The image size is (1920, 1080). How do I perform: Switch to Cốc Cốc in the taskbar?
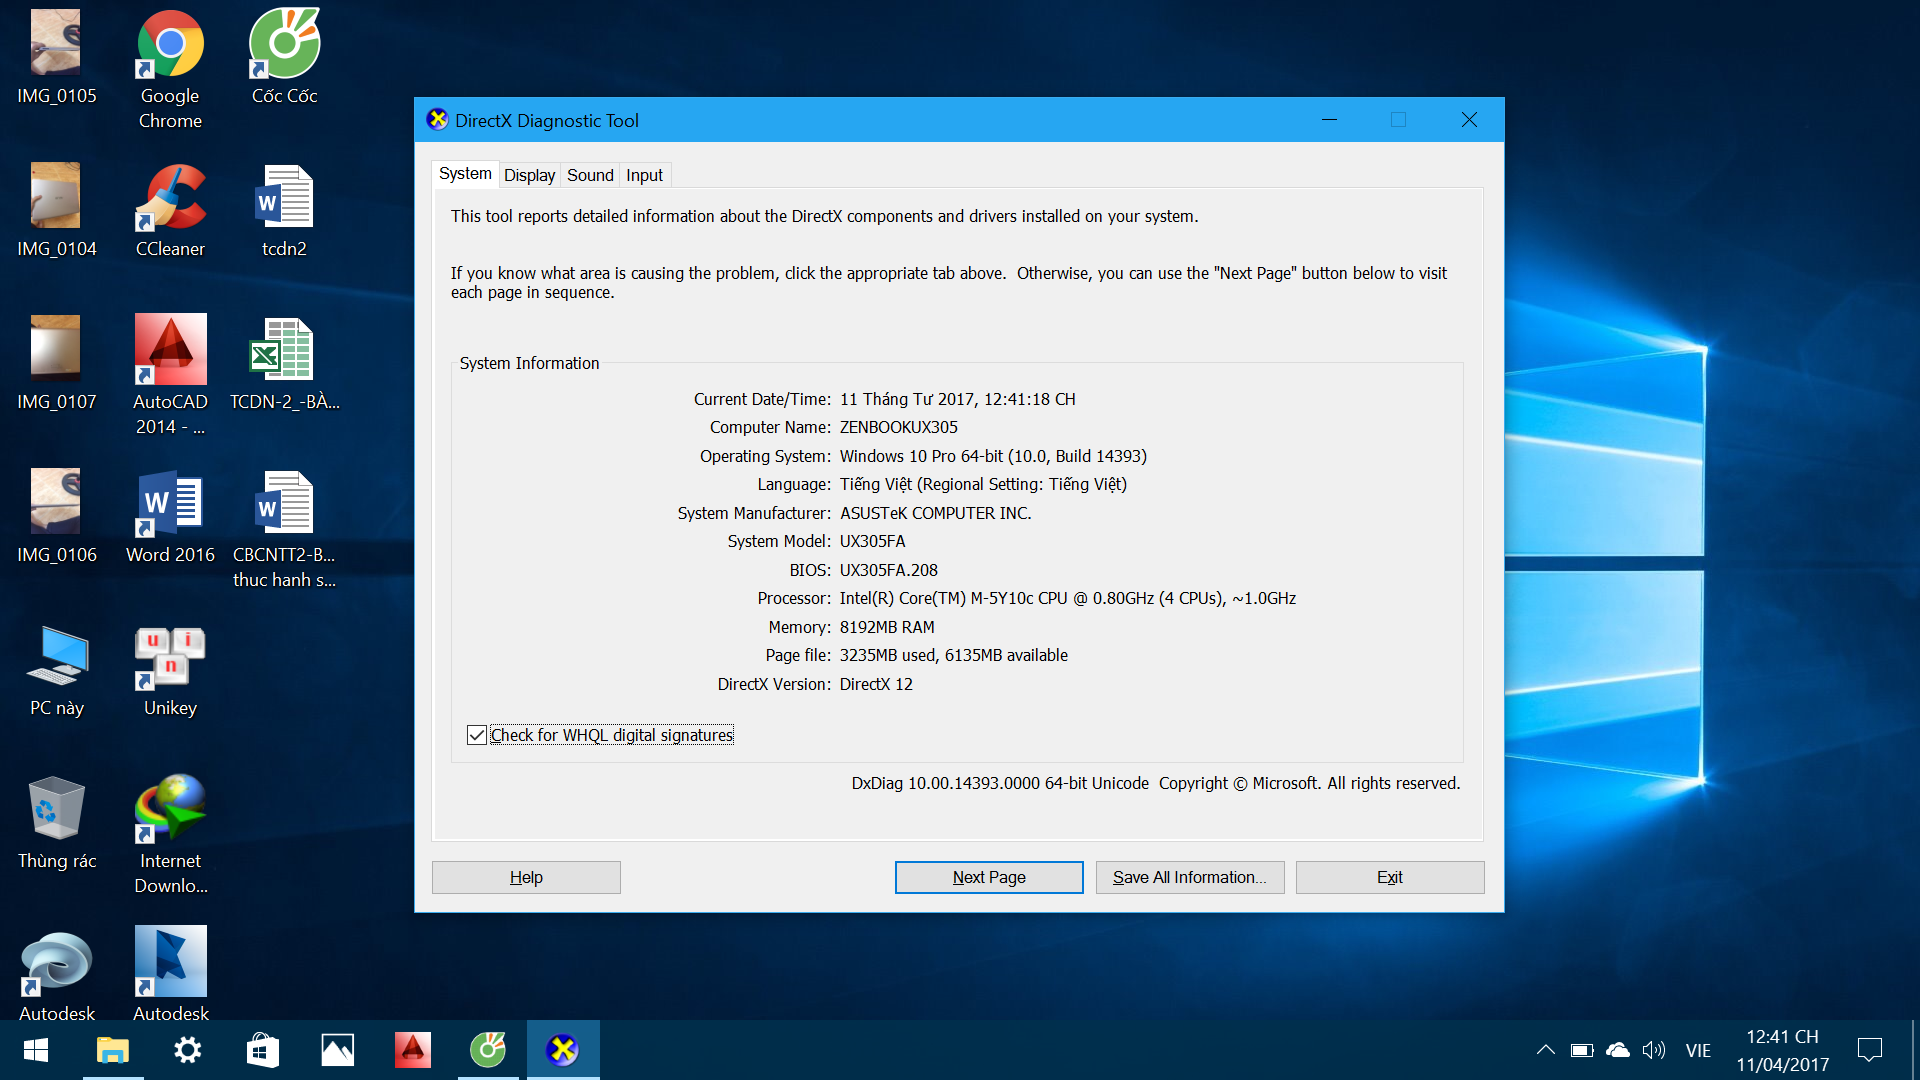click(488, 1050)
